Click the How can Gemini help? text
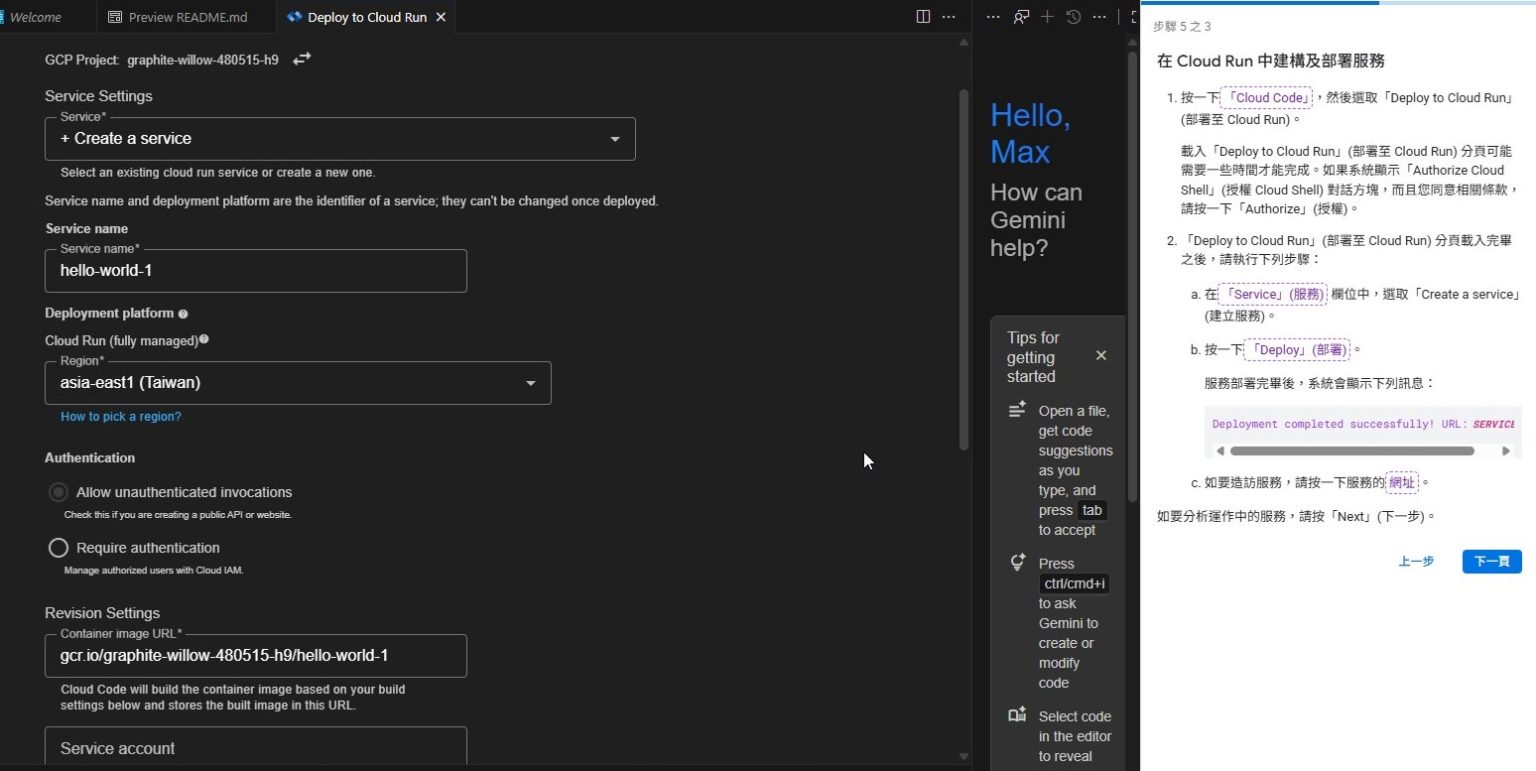Image resolution: width=1536 pixels, height=771 pixels. pos(1036,220)
